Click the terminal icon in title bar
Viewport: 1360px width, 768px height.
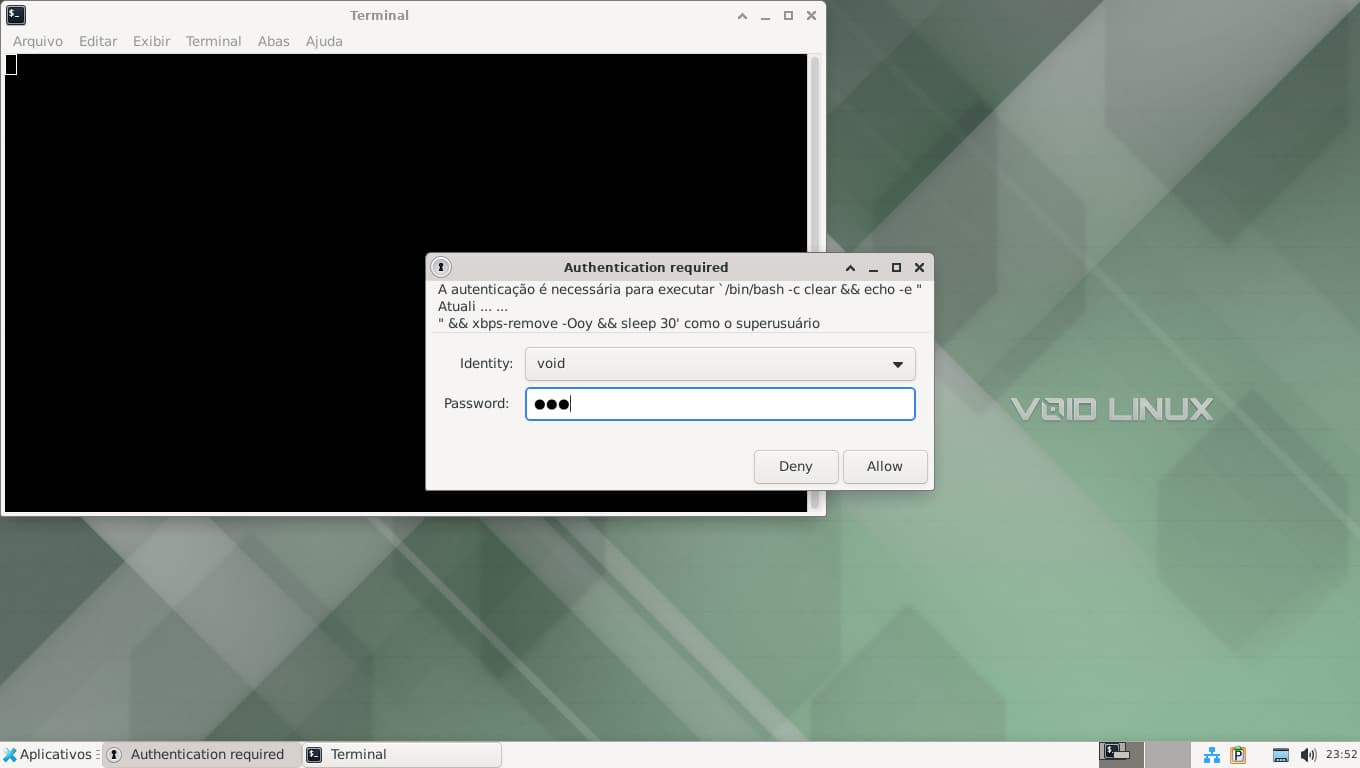pyautogui.click(x=15, y=15)
